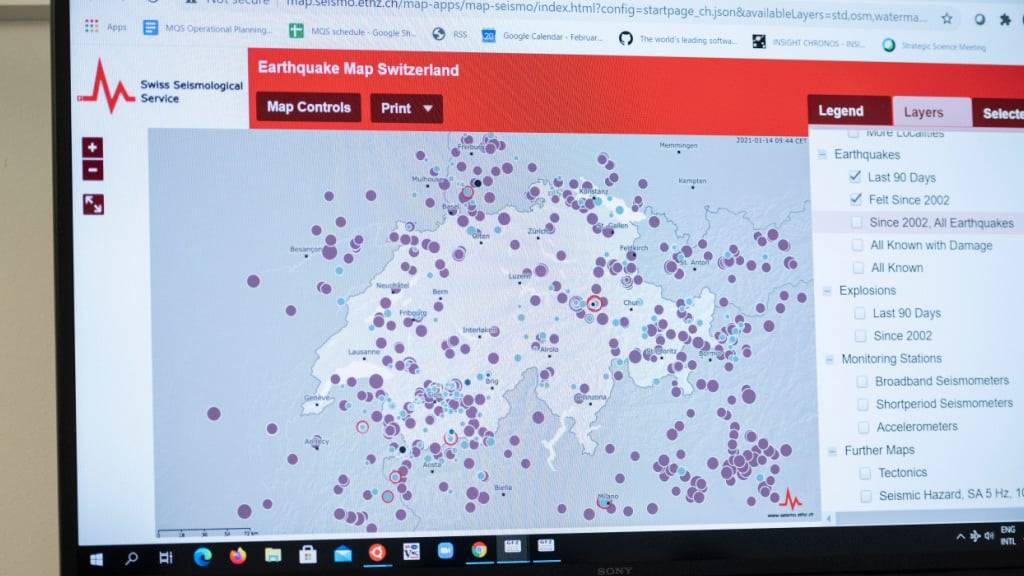Collapse the Earthquakes layer group
The width and height of the screenshot is (1024, 576).
(822, 155)
